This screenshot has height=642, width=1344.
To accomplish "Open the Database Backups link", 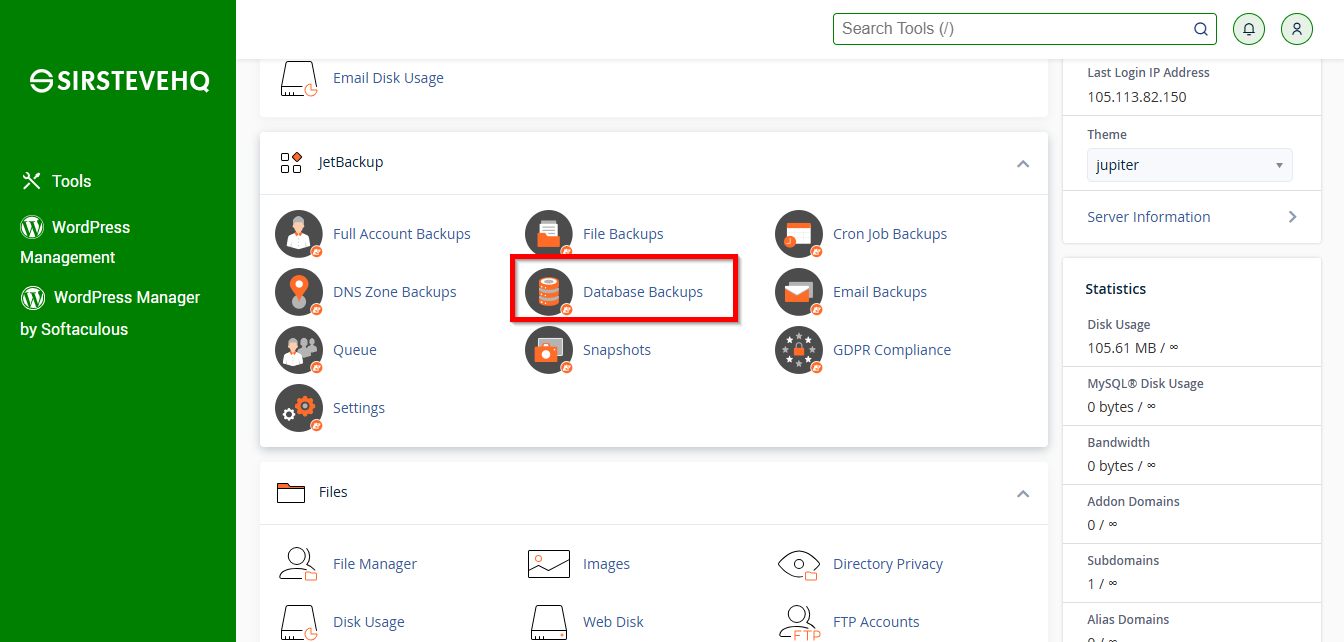I will [x=643, y=292].
